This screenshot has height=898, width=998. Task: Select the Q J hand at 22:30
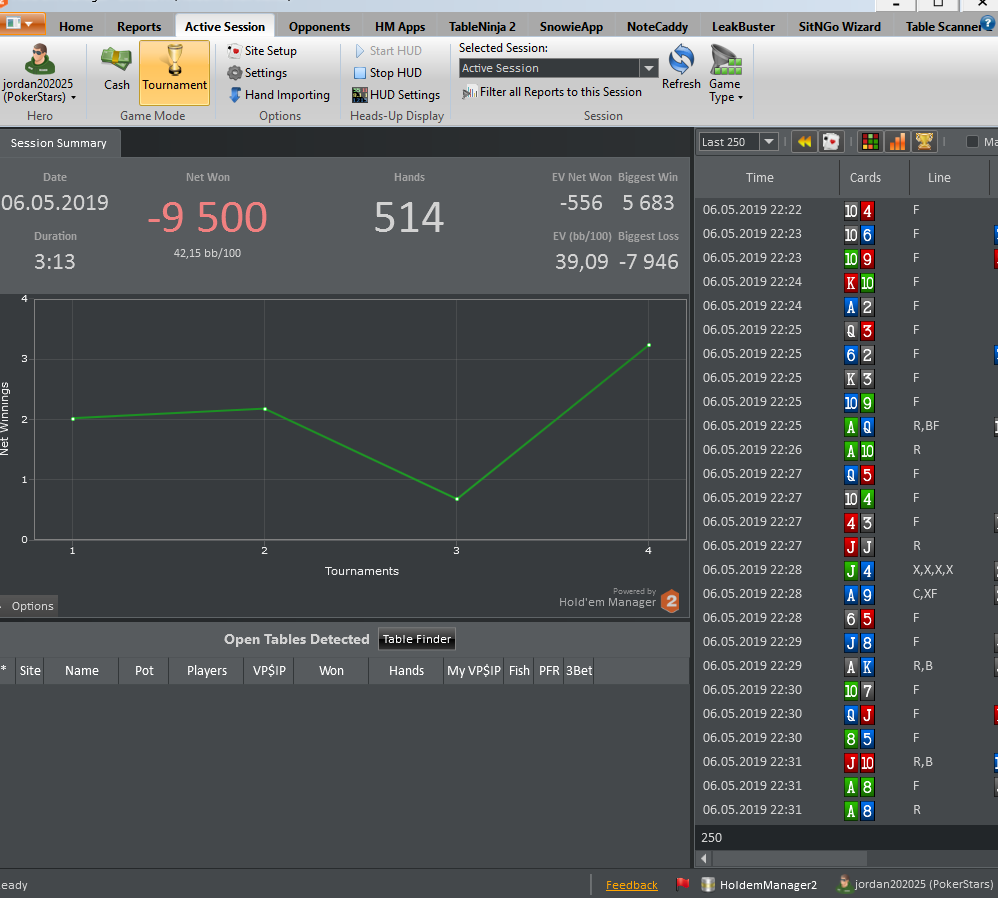(846, 714)
